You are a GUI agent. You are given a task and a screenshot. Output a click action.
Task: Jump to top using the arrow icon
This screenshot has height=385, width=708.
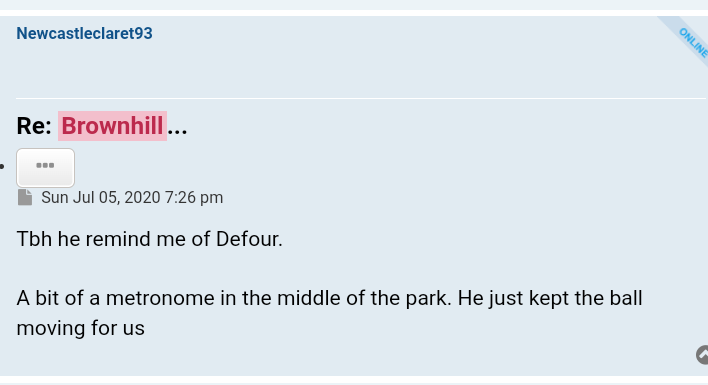coord(702,355)
